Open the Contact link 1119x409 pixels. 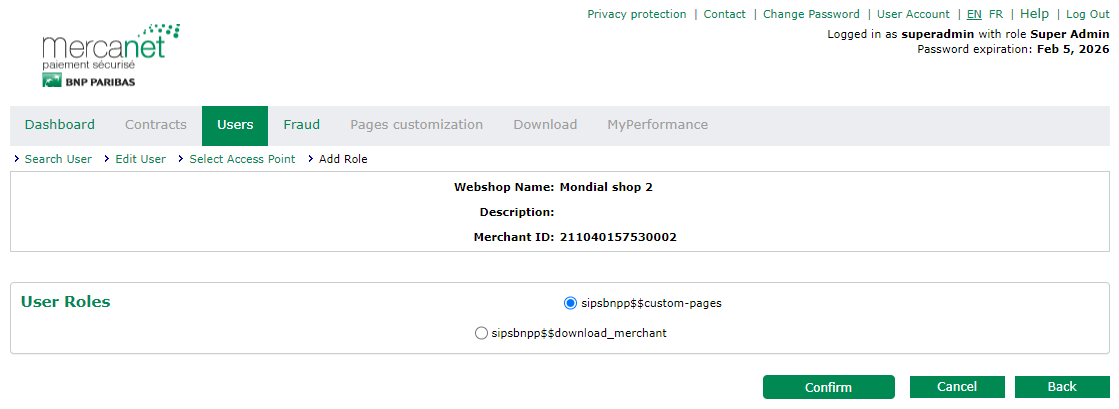pos(724,14)
